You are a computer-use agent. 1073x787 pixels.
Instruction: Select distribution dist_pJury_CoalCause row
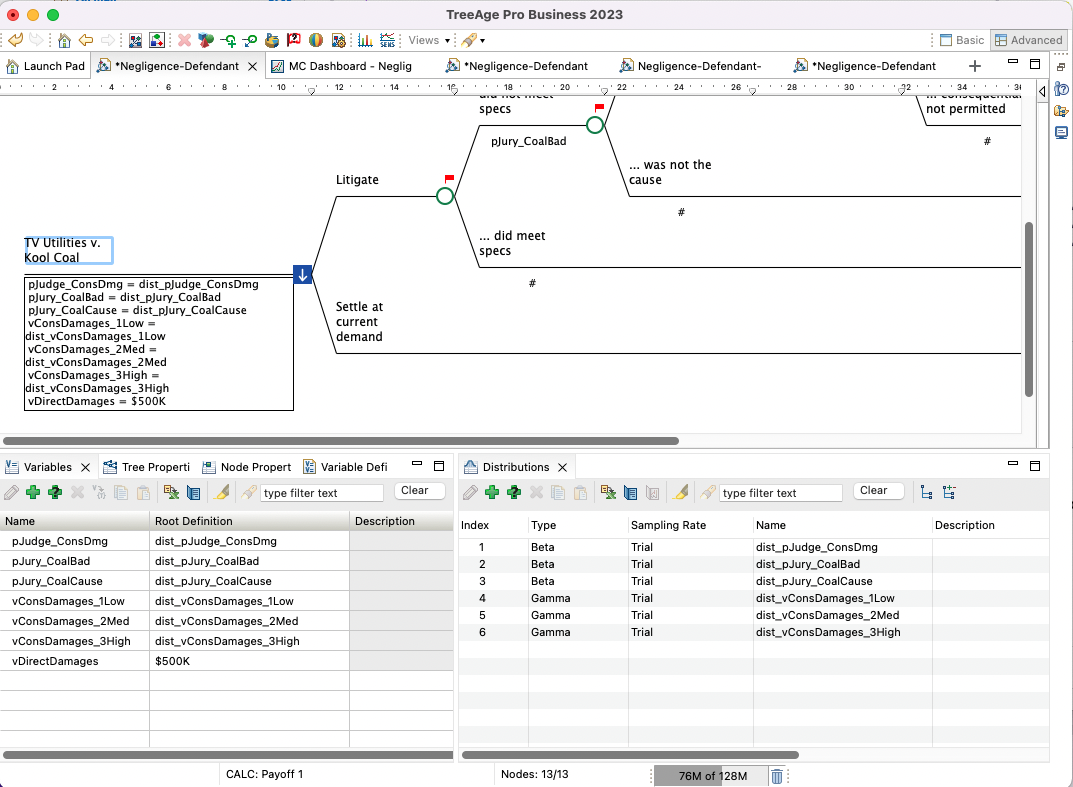coord(753,581)
